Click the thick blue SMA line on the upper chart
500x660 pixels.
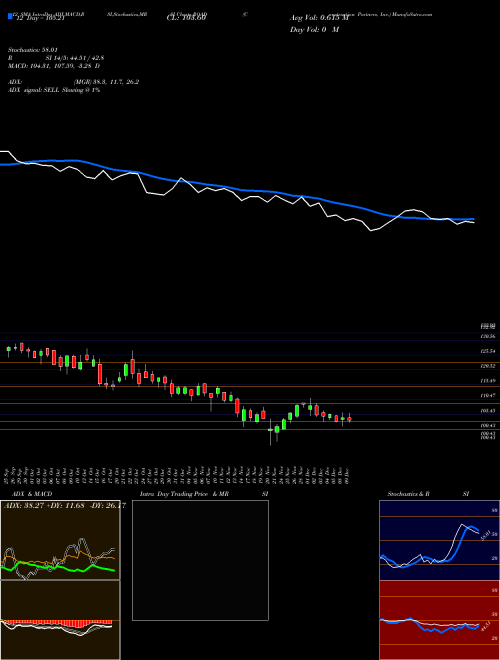236,188
